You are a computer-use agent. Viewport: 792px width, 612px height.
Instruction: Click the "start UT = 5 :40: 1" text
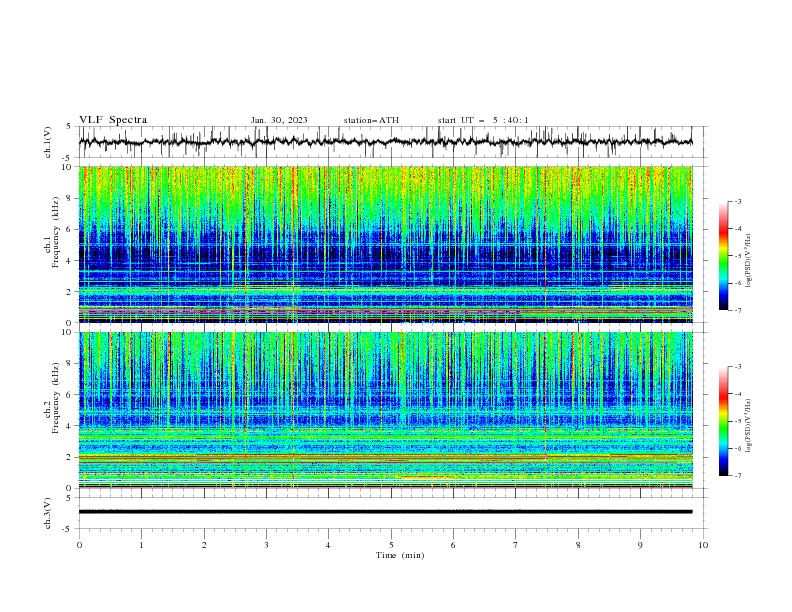point(483,120)
